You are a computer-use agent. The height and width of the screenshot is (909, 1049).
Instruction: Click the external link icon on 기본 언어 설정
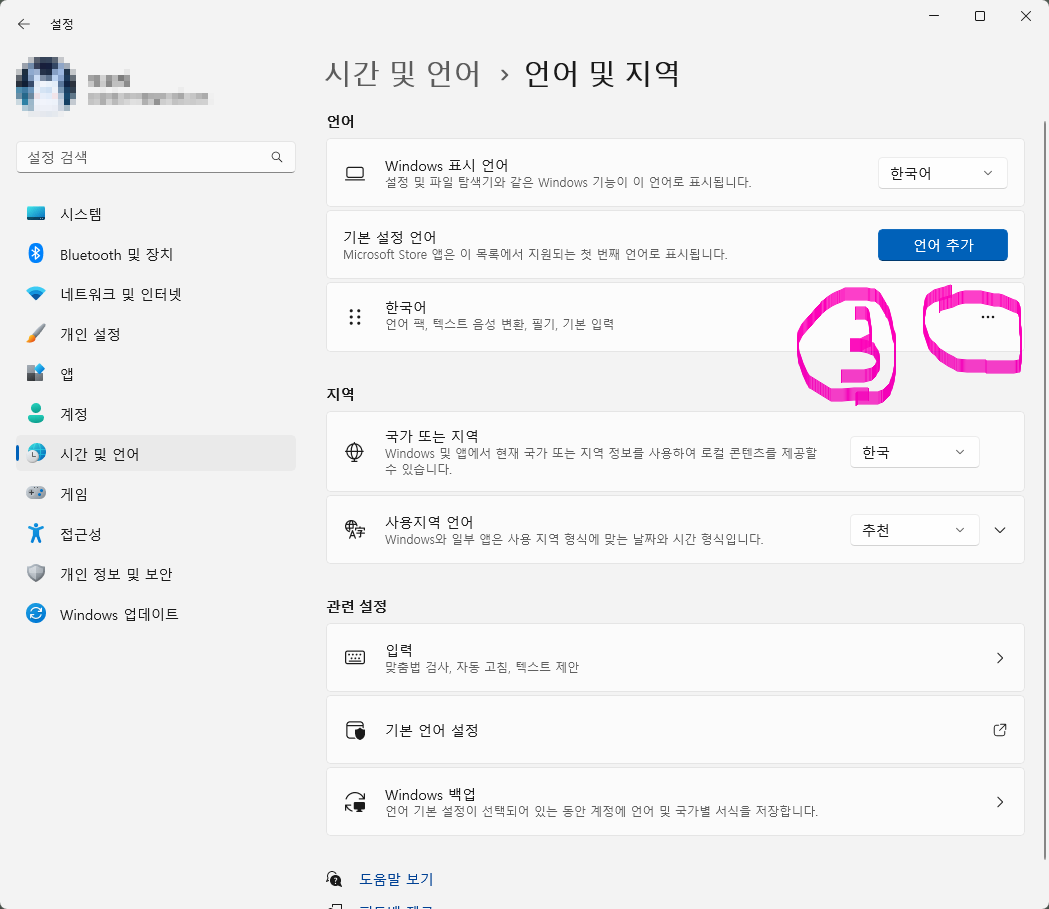point(999,730)
